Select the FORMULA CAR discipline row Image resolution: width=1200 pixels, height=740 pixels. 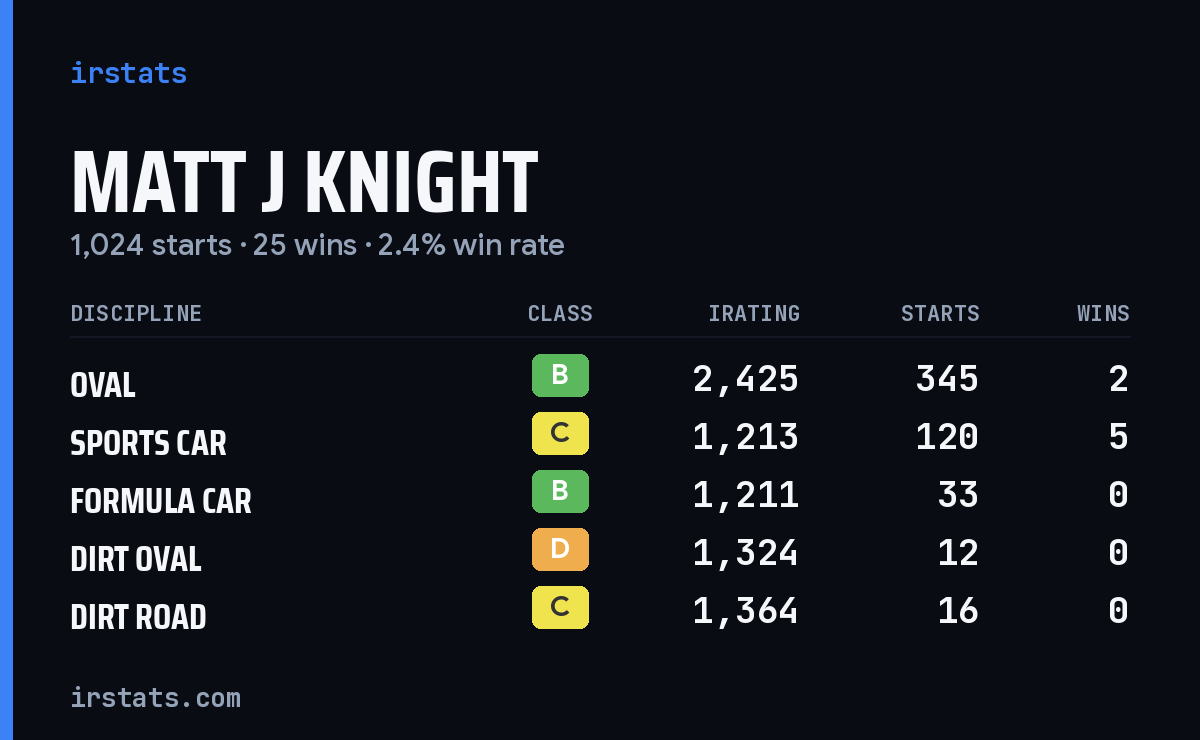tap(600, 495)
